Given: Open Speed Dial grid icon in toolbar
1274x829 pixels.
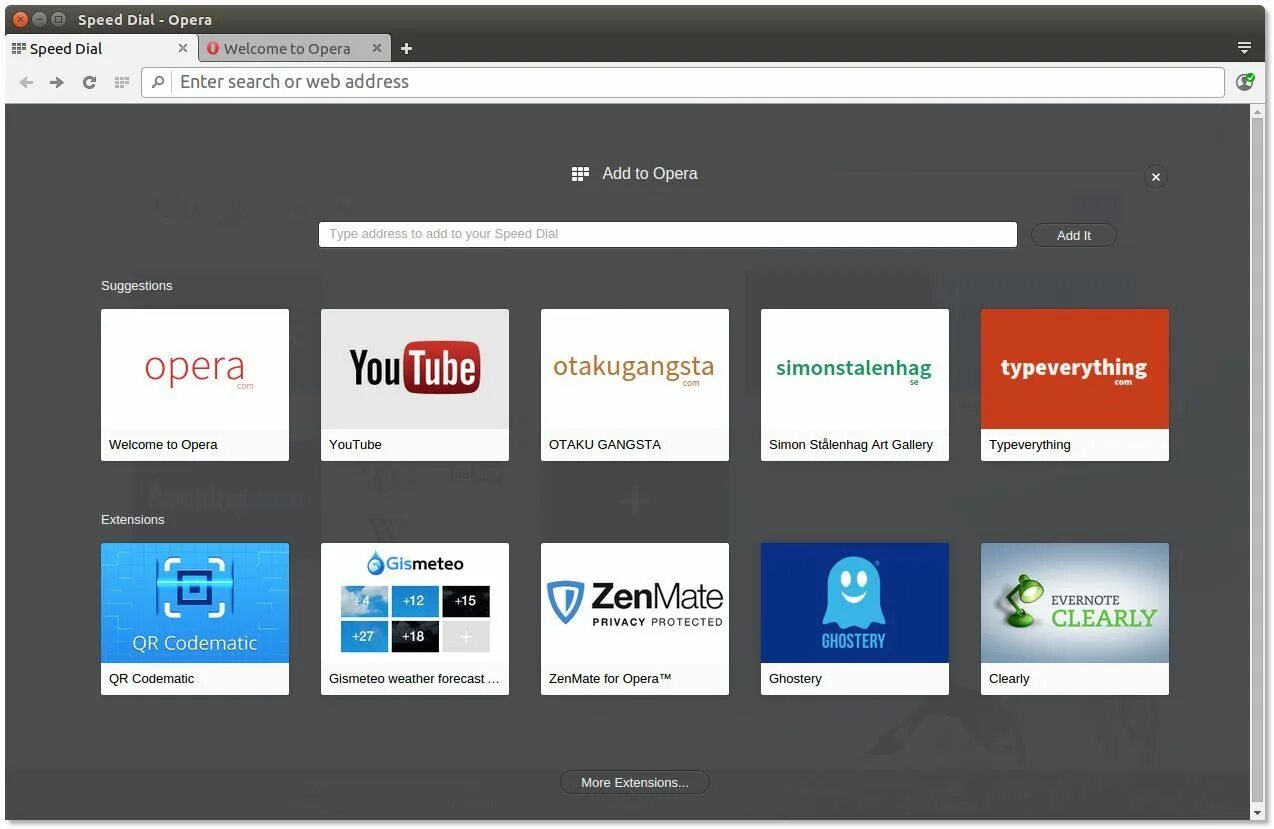Looking at the screenshot, I should (122, 82).
